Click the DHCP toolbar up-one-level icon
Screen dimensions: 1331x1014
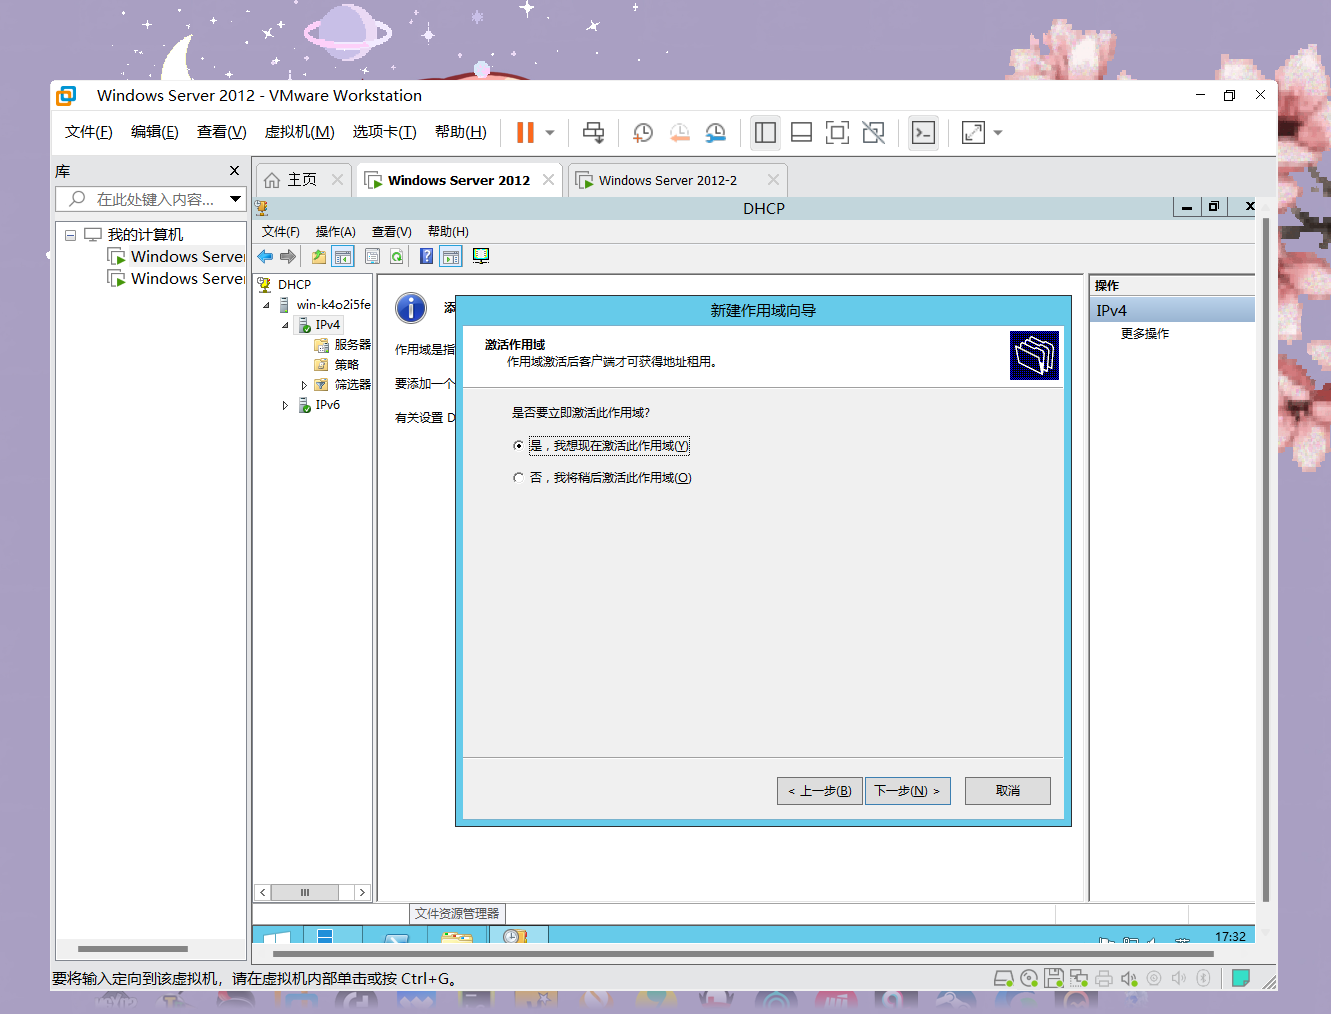[x=319, y=257]
